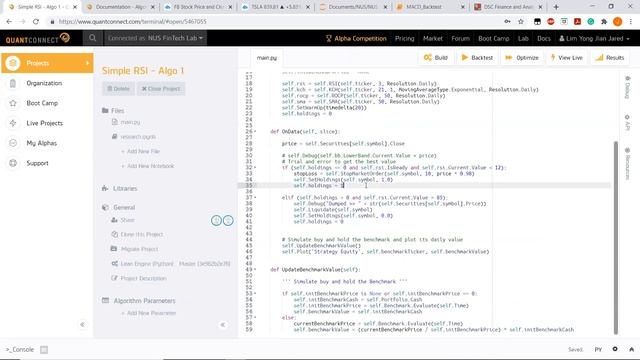640x360 pixels.
Task: Open Organization in the sidebar
Action: (44, 83)
